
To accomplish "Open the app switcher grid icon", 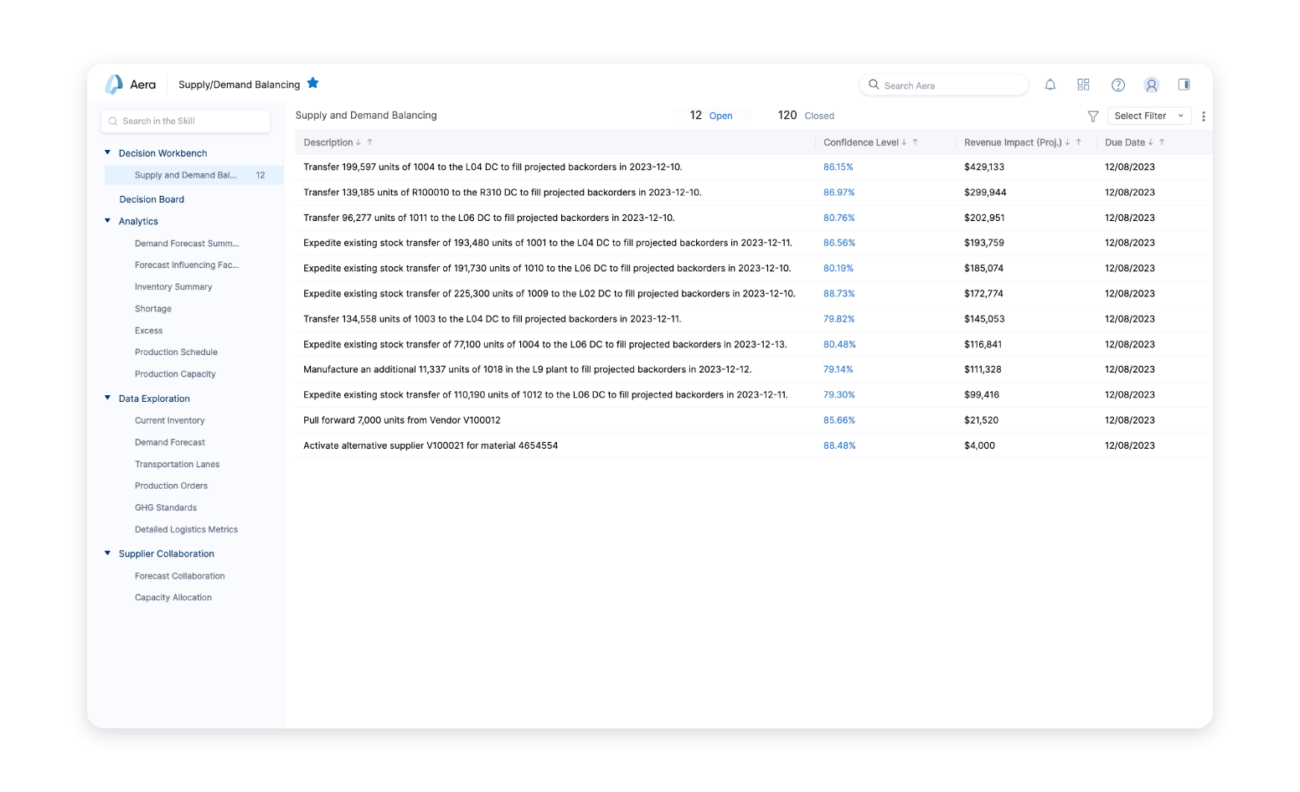I will (1083, 84).
